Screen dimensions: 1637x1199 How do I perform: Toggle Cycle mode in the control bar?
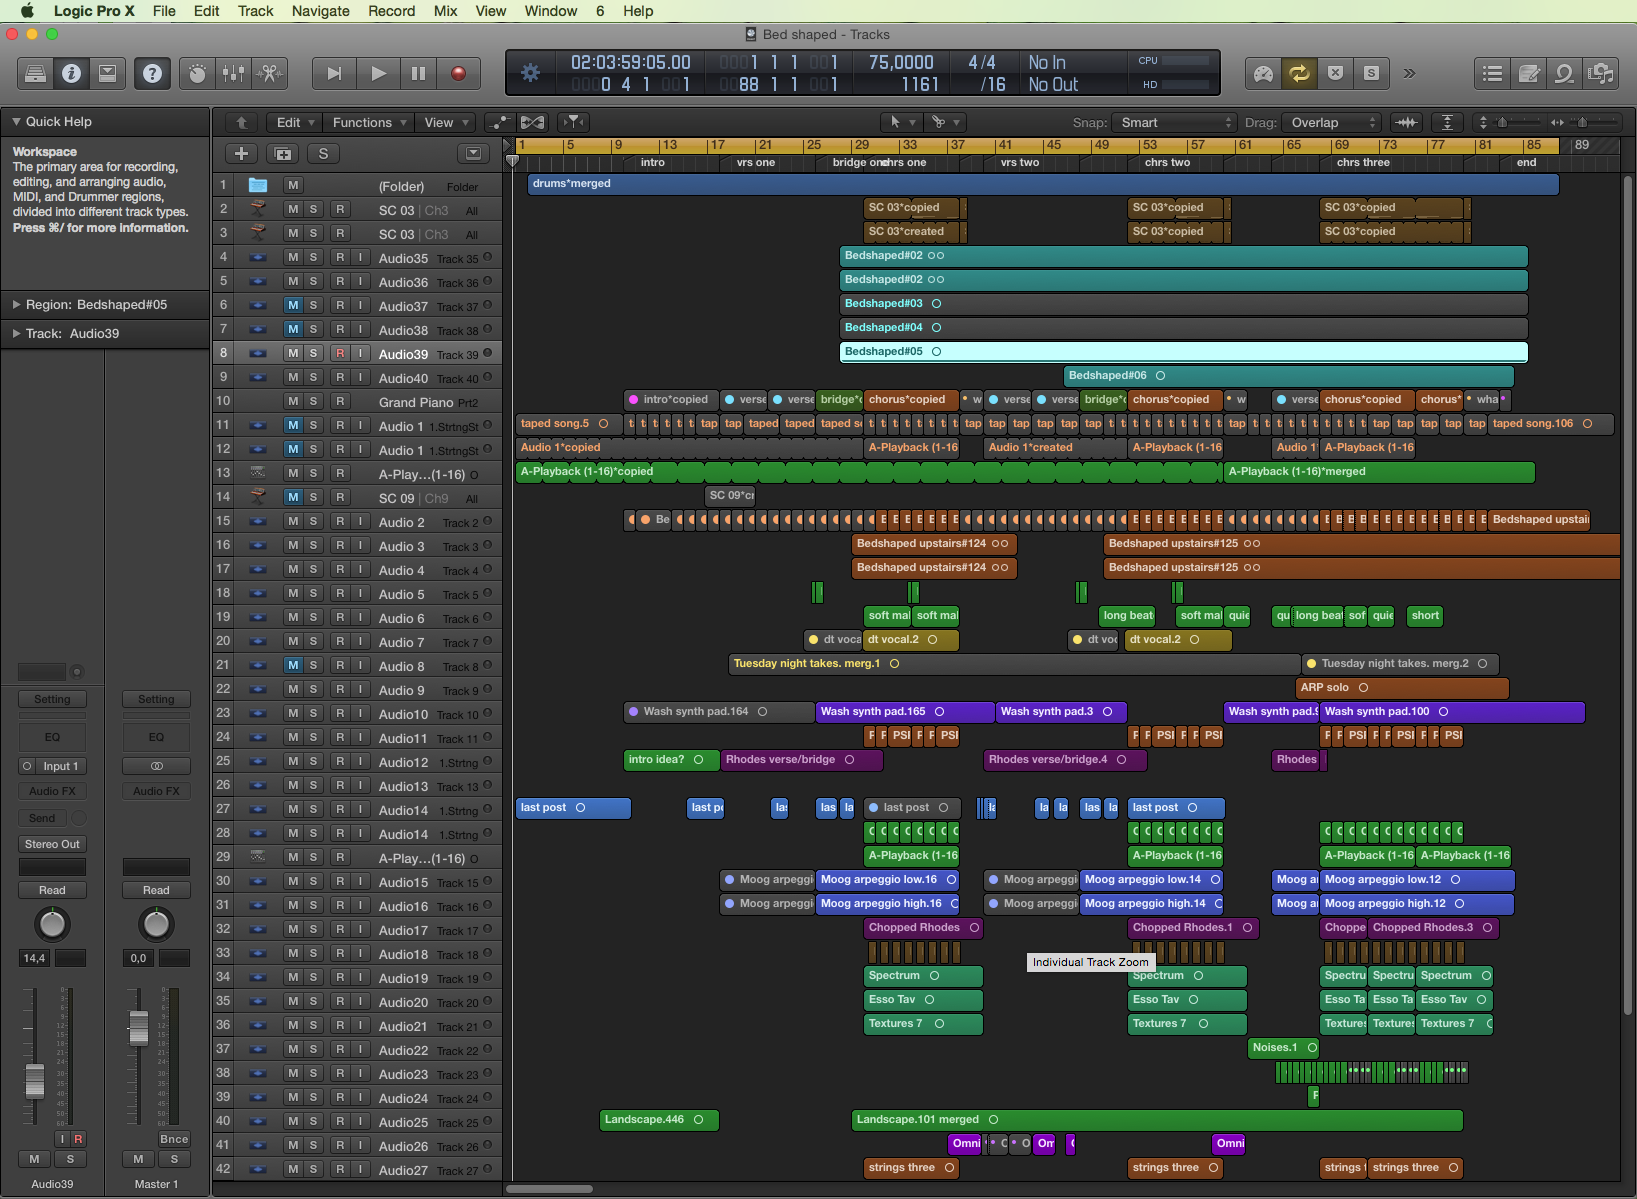tap(1299, 73)
